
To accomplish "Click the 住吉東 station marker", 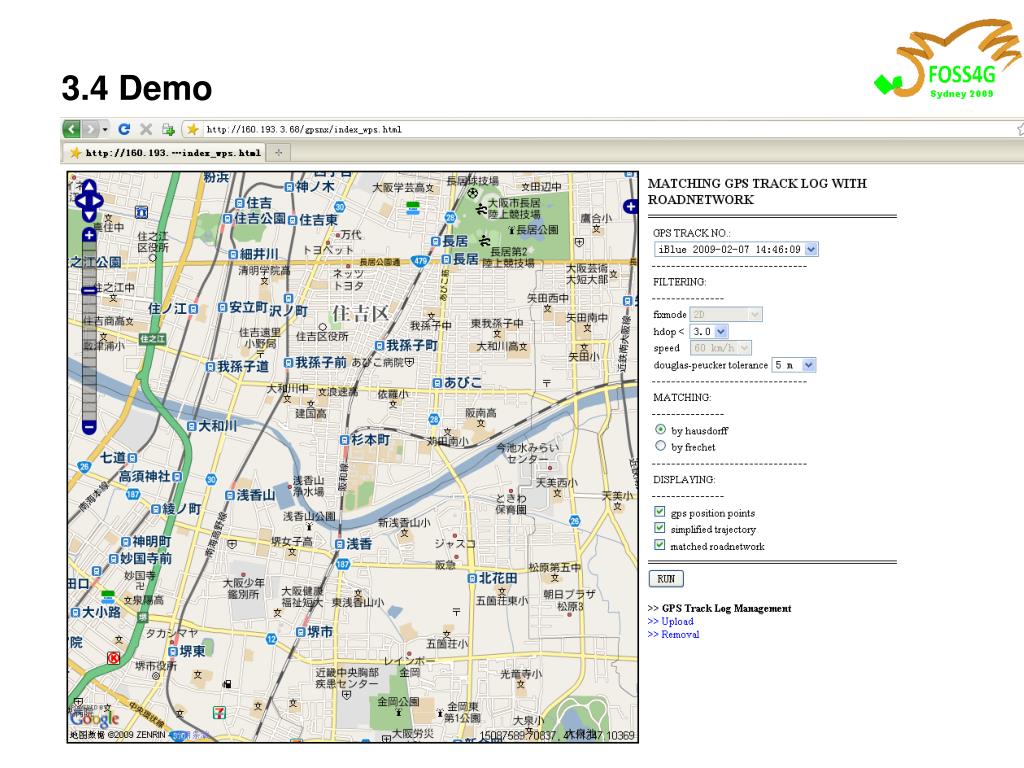I will point(293,221).
